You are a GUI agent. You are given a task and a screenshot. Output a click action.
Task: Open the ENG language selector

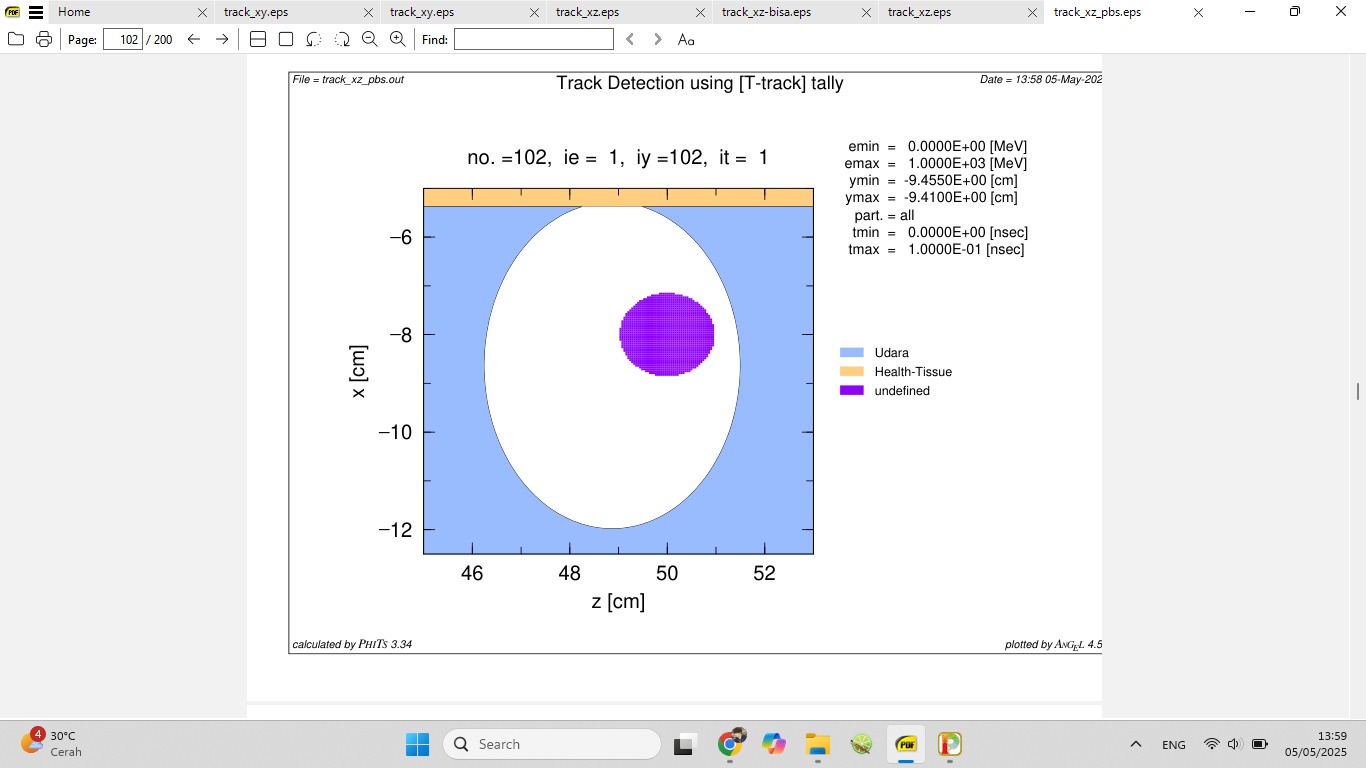coord(1172,744)
